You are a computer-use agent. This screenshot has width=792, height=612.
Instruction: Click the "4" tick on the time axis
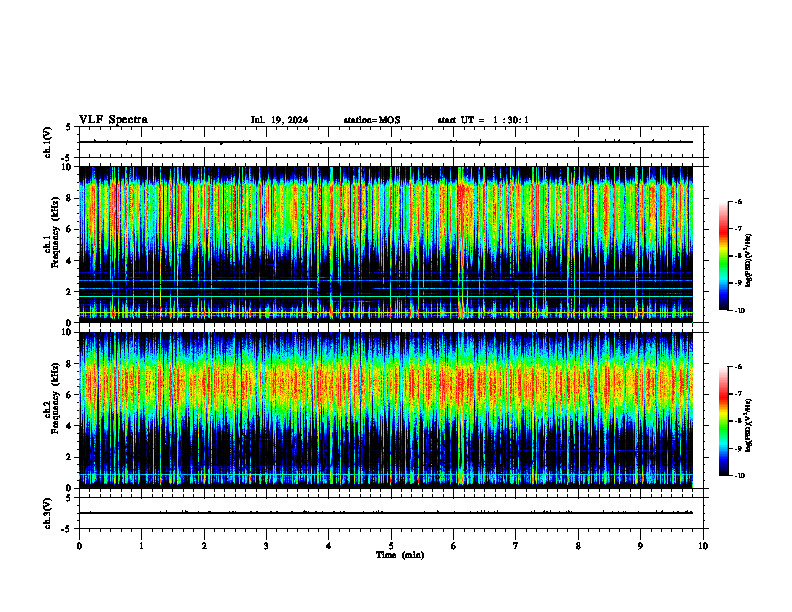point(329,546)
